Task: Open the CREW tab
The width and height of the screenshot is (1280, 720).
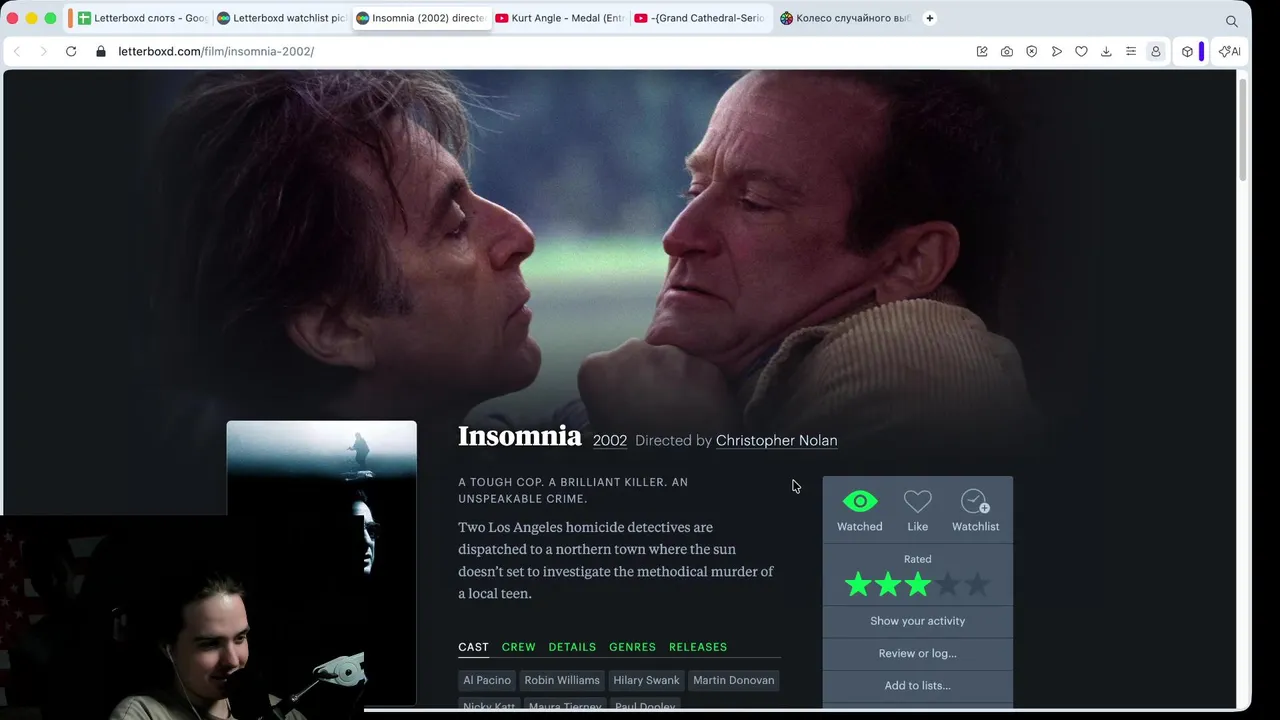Action: [x=518, y=647]
